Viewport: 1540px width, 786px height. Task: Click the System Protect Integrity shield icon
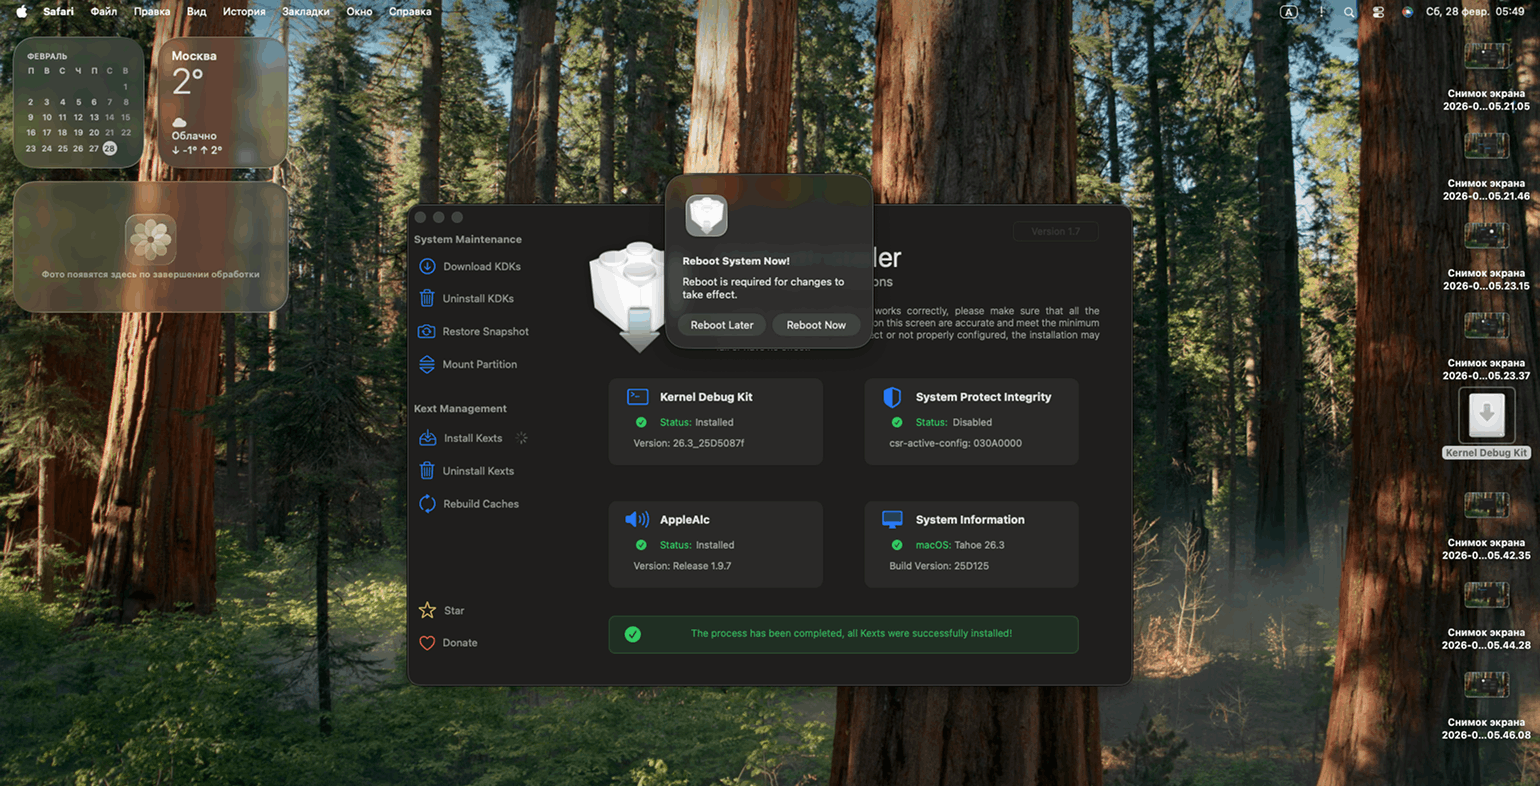point(893,397)
